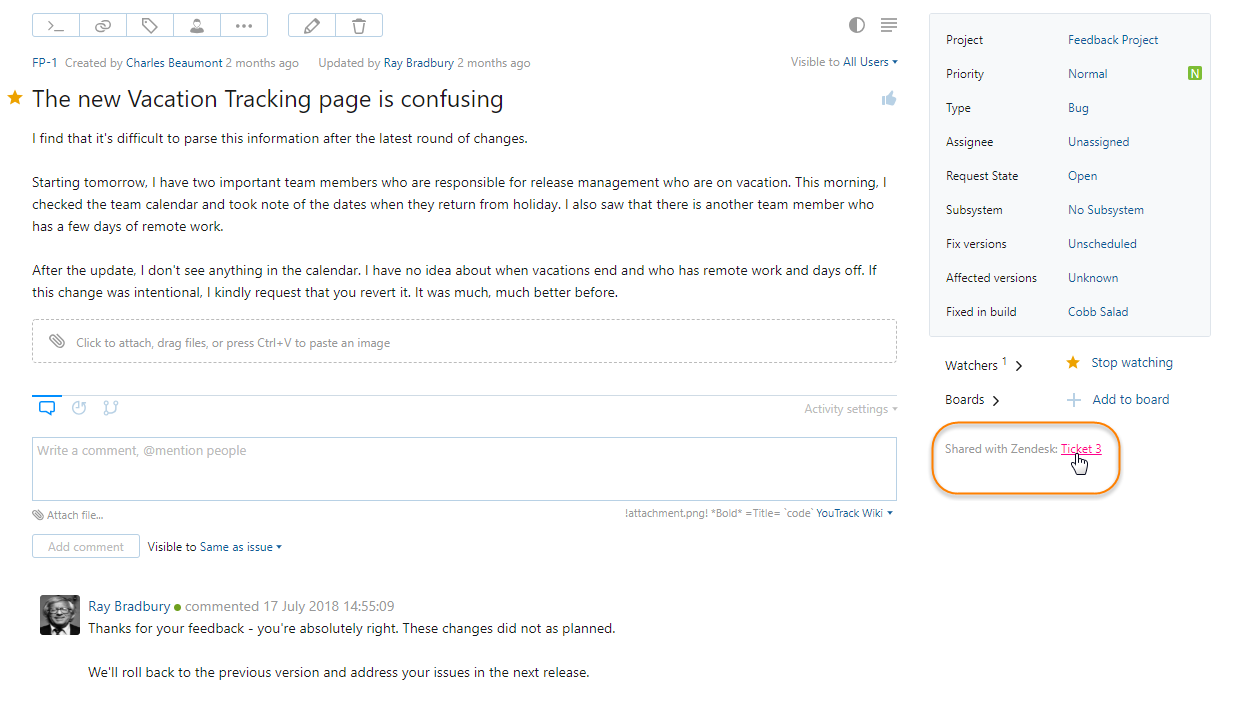The height and width of the screenshot is (714, 1242).
Task: Open the more options ellipsis icon
Action: pos(243,25)
